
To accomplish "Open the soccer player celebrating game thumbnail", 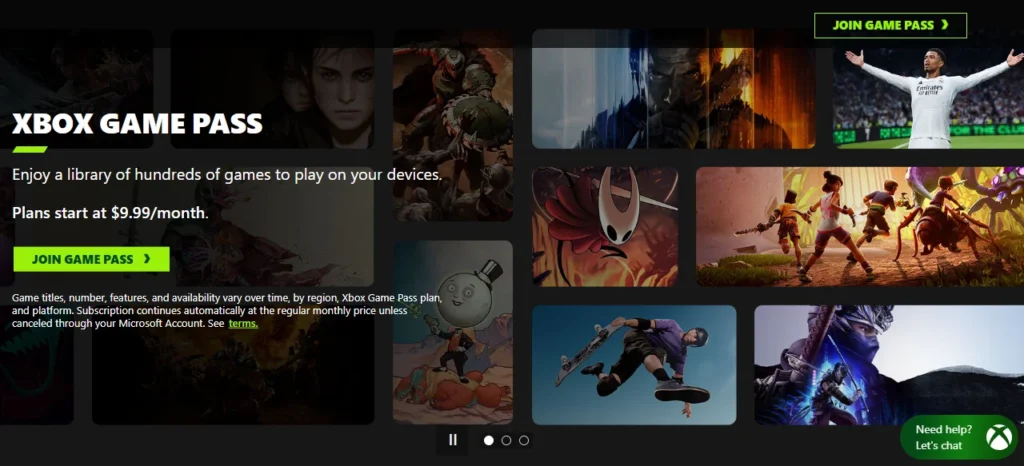I will [928, 89].
